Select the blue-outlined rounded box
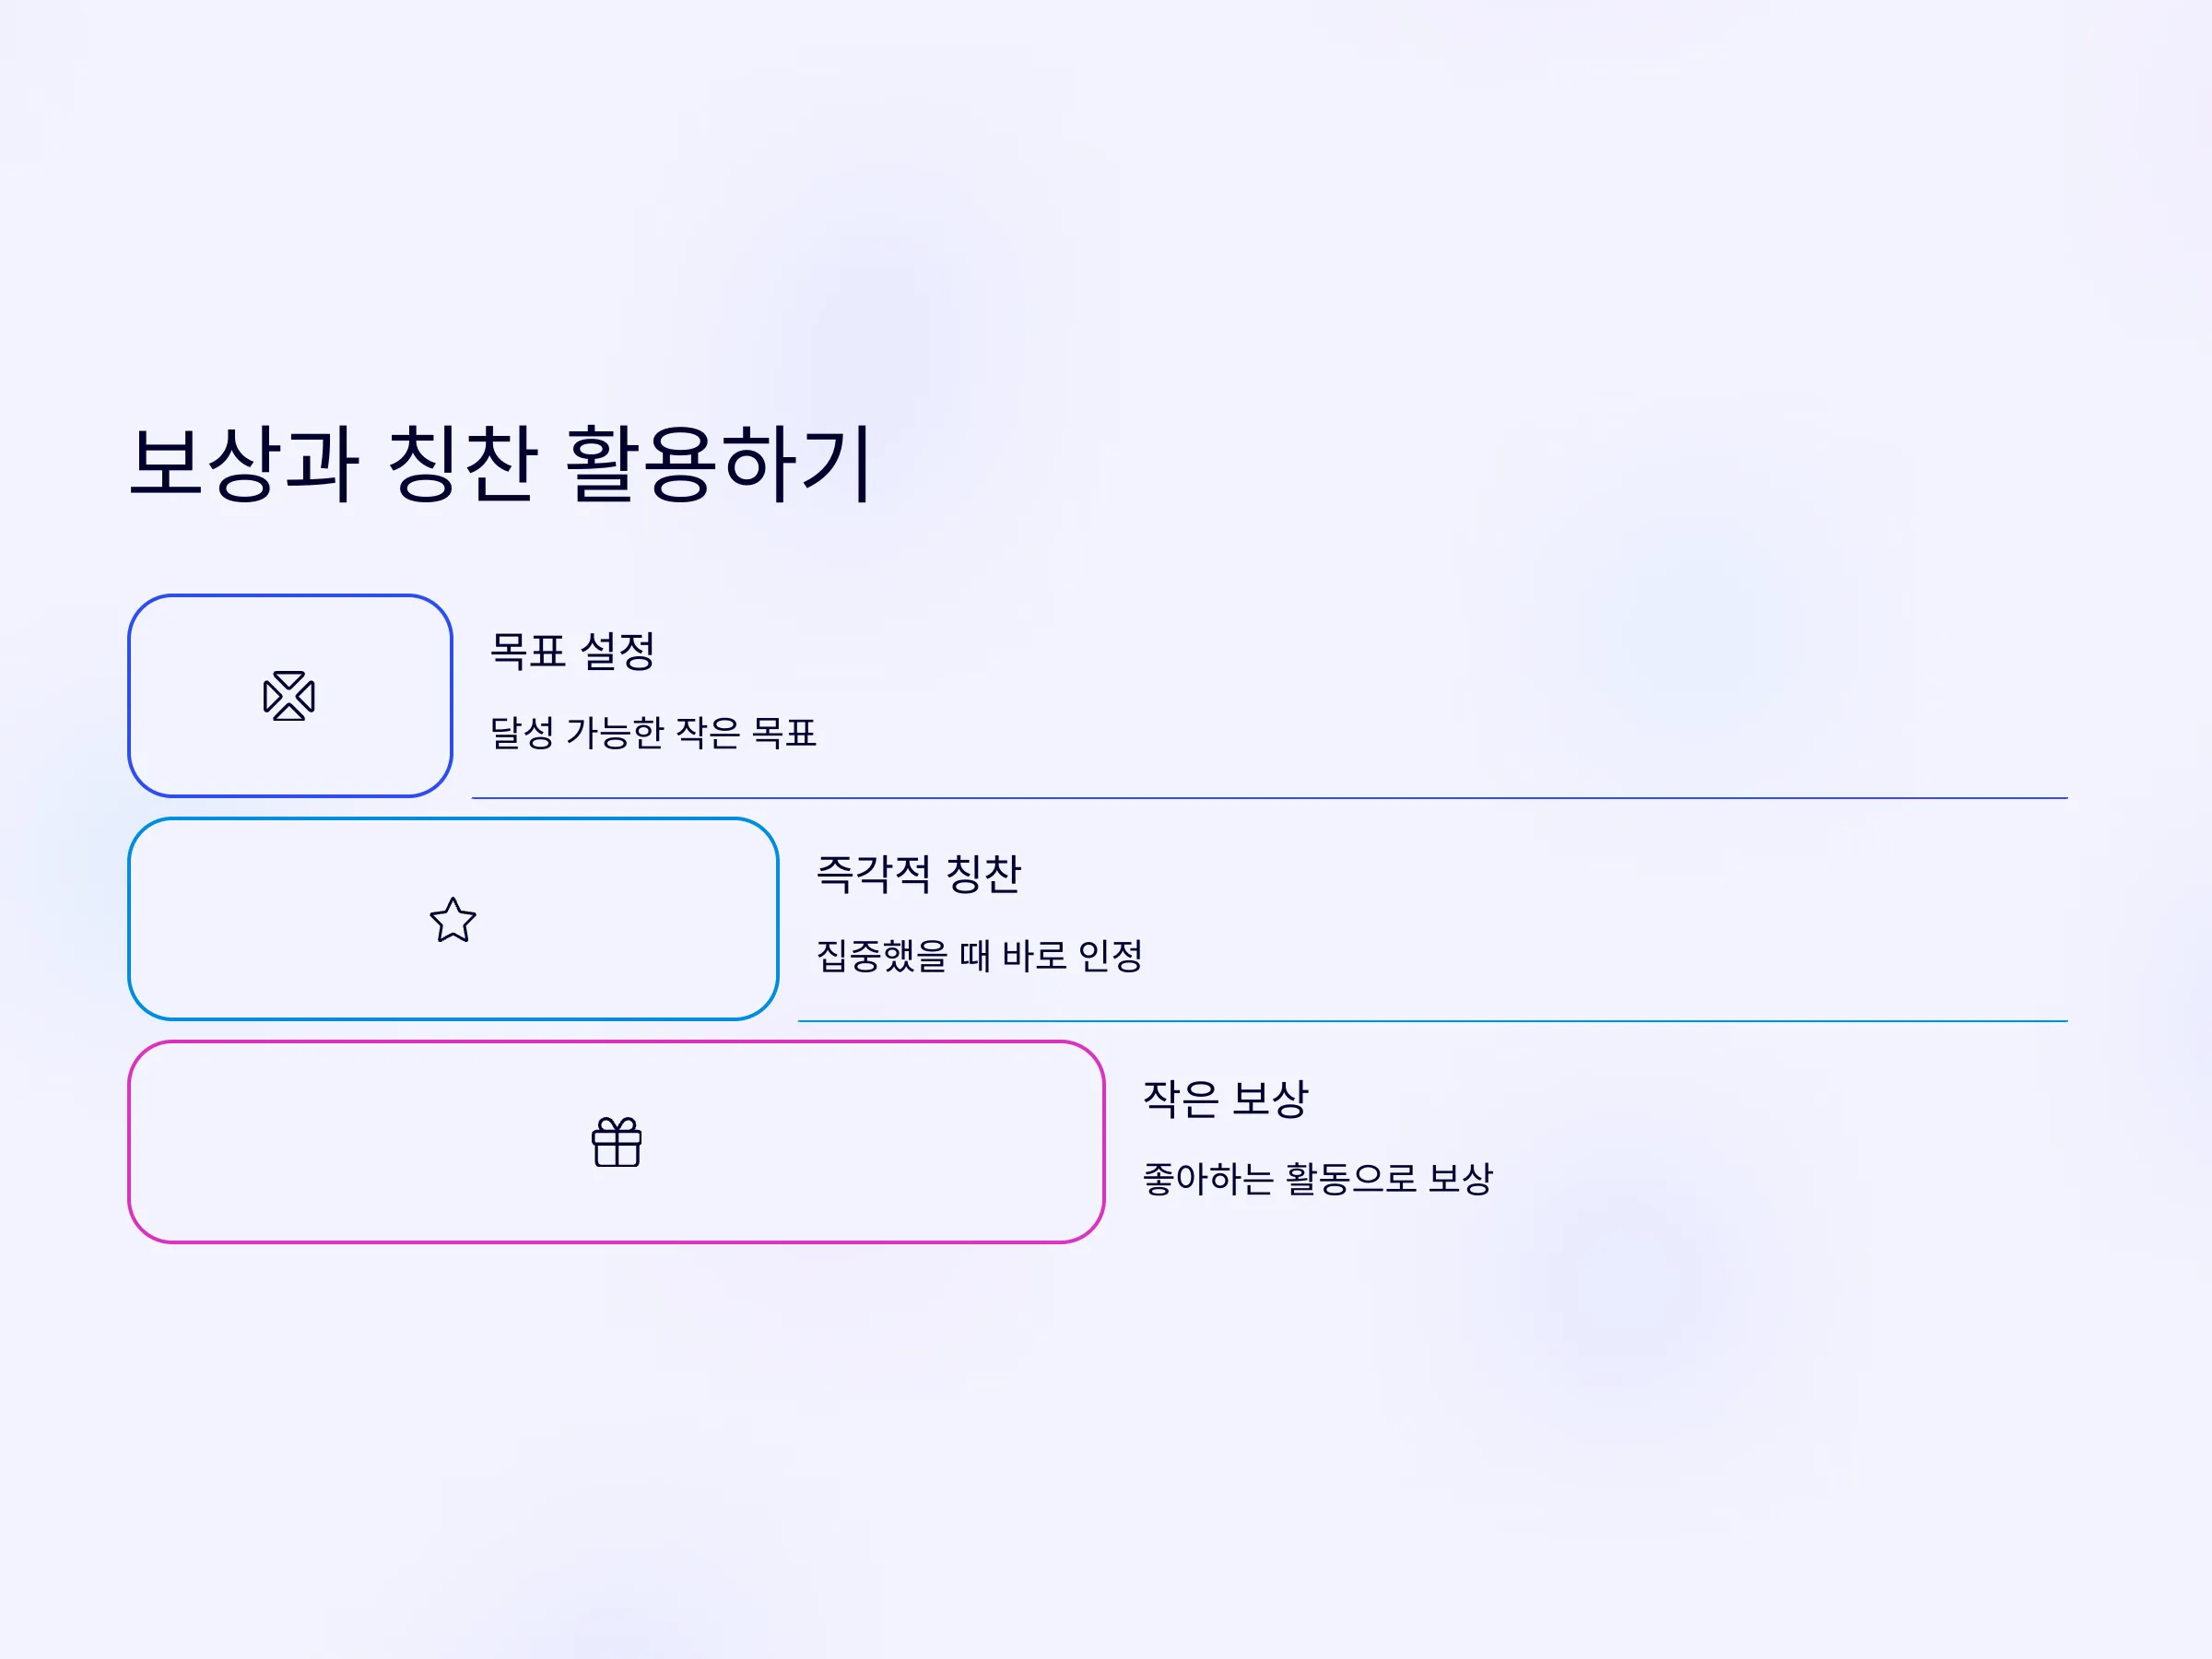This screenshot has height=1659, width=2212. coord(290,696)
